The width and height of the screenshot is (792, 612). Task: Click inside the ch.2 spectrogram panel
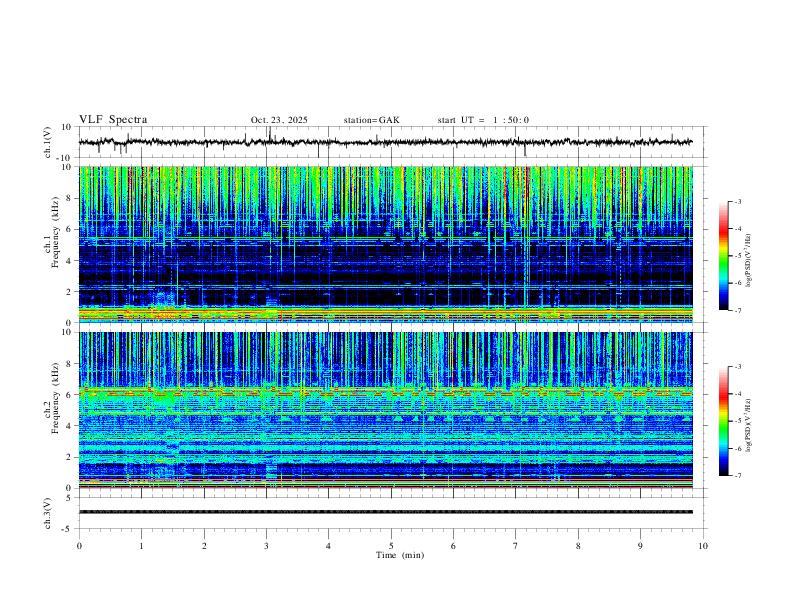[385, 410]
